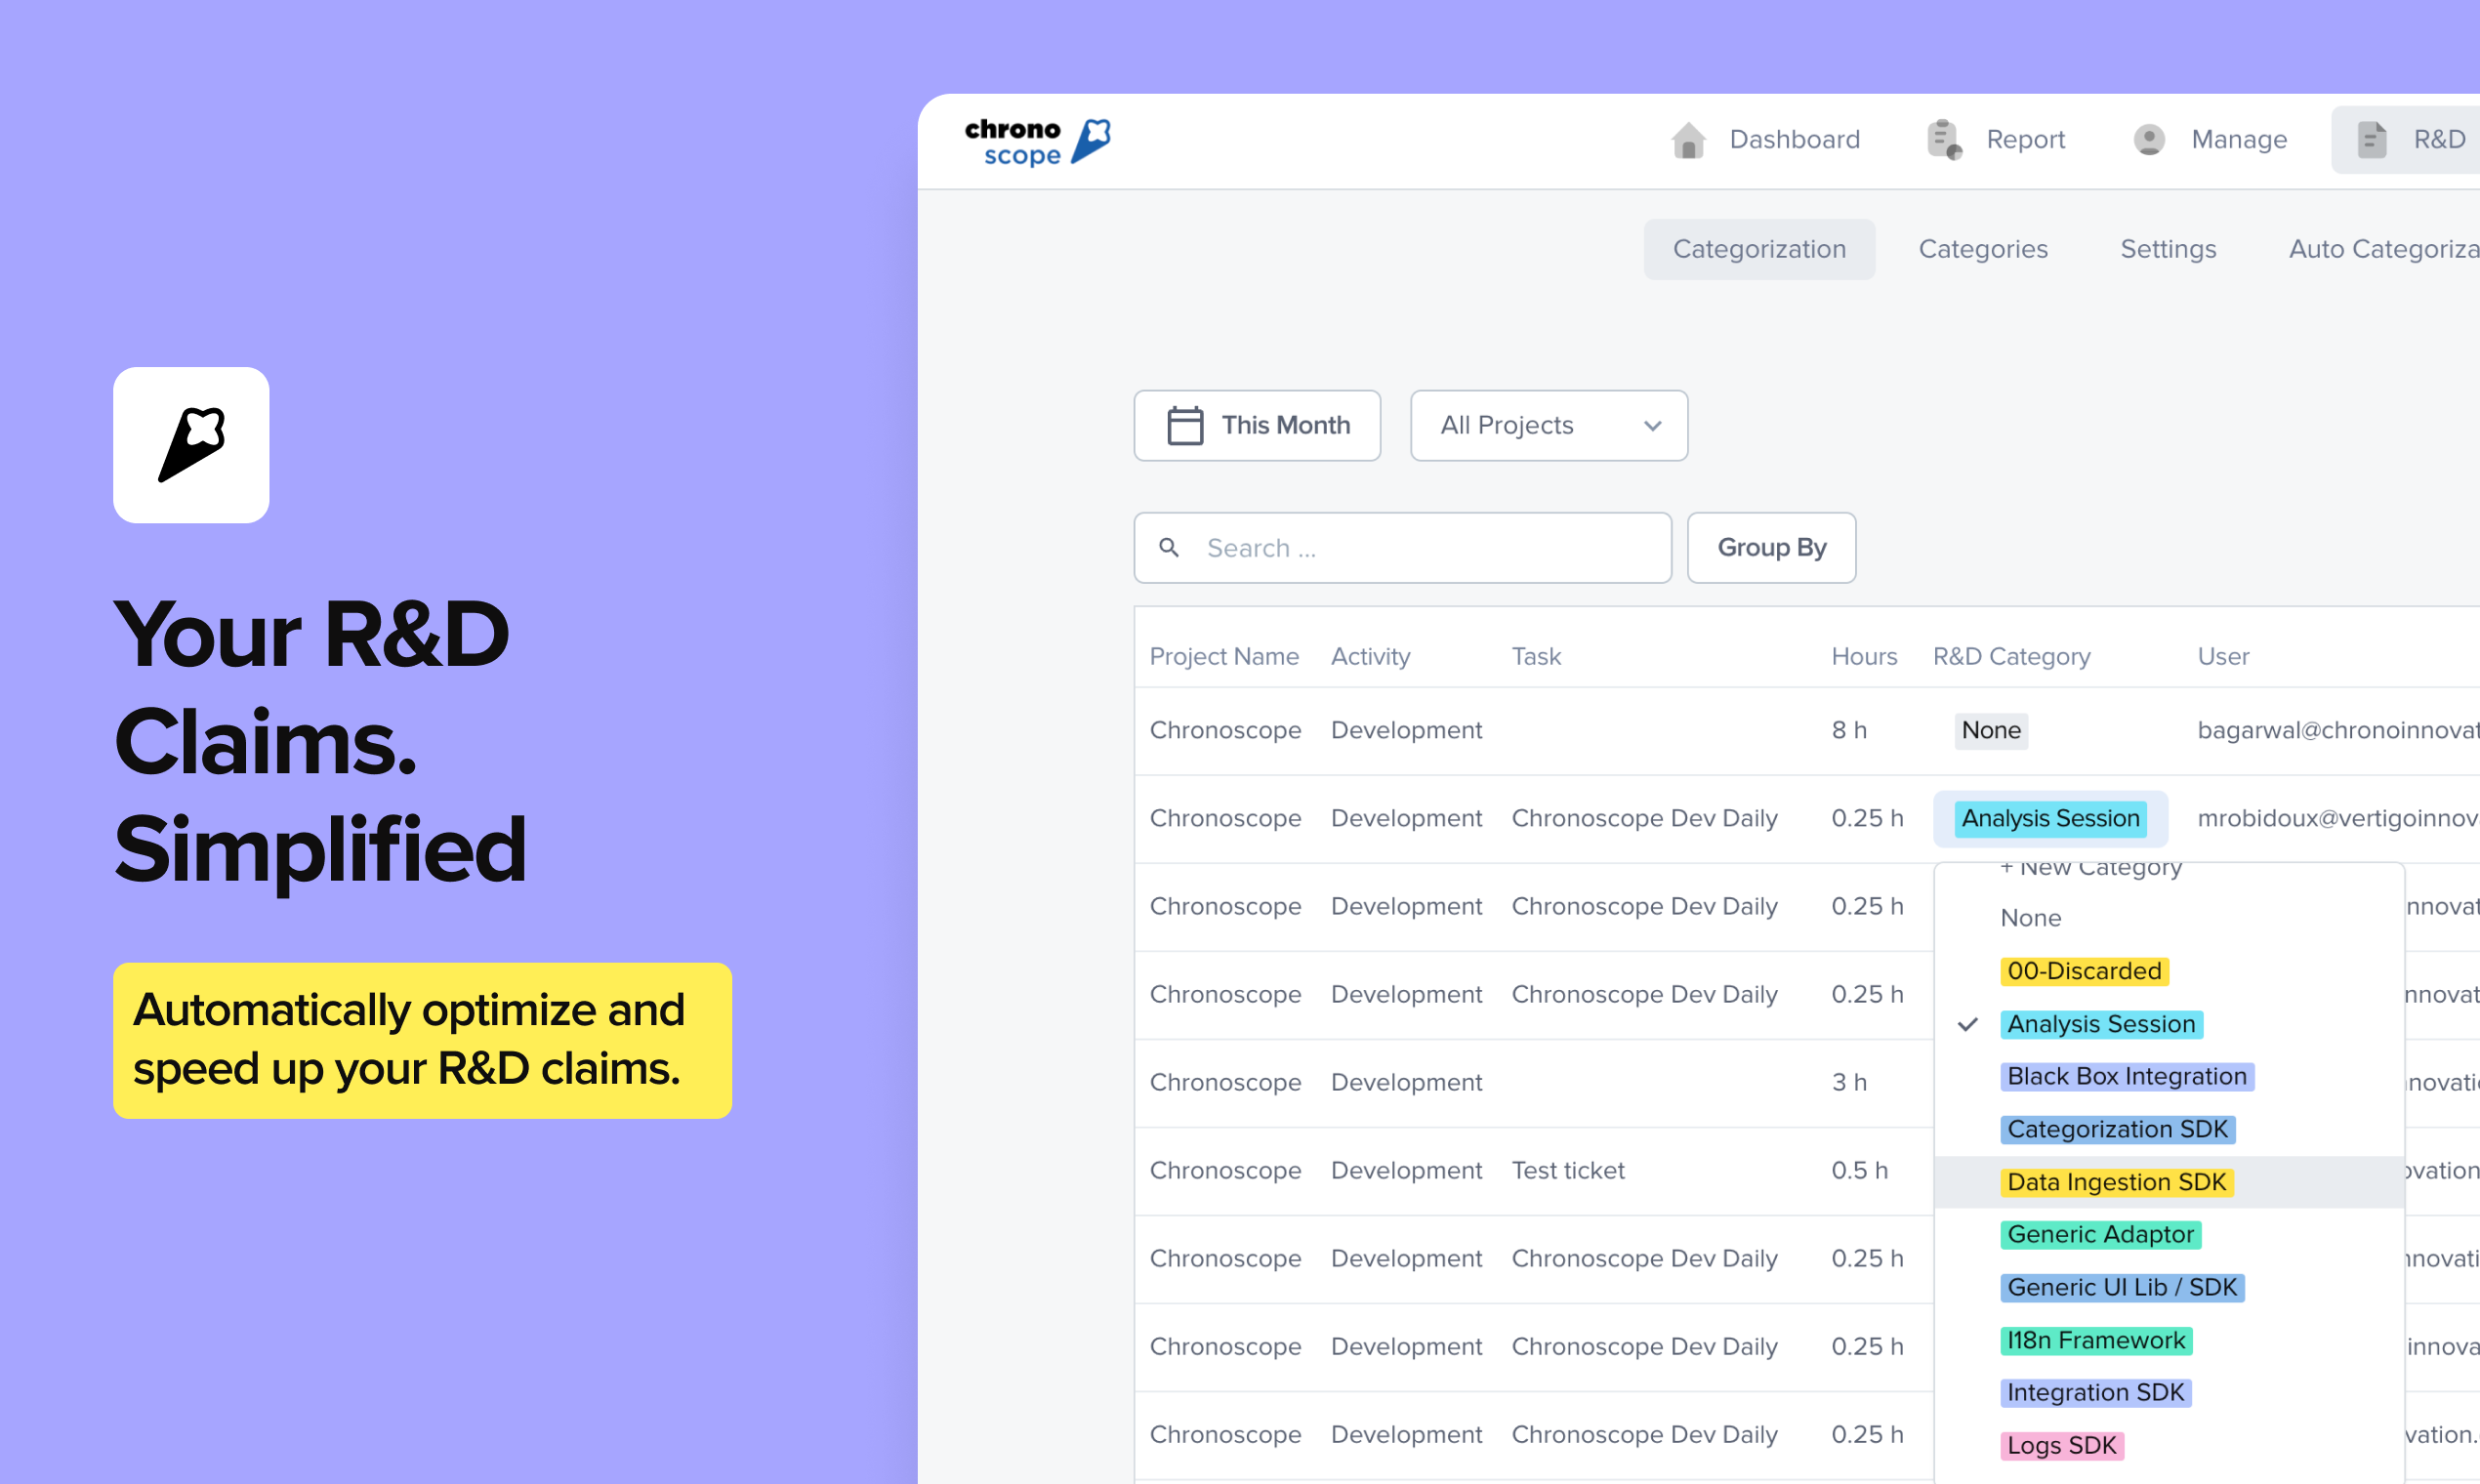Click the calendar icon in This Month
Viewport: 2480px width, 1484px height.
(1185, 426)
